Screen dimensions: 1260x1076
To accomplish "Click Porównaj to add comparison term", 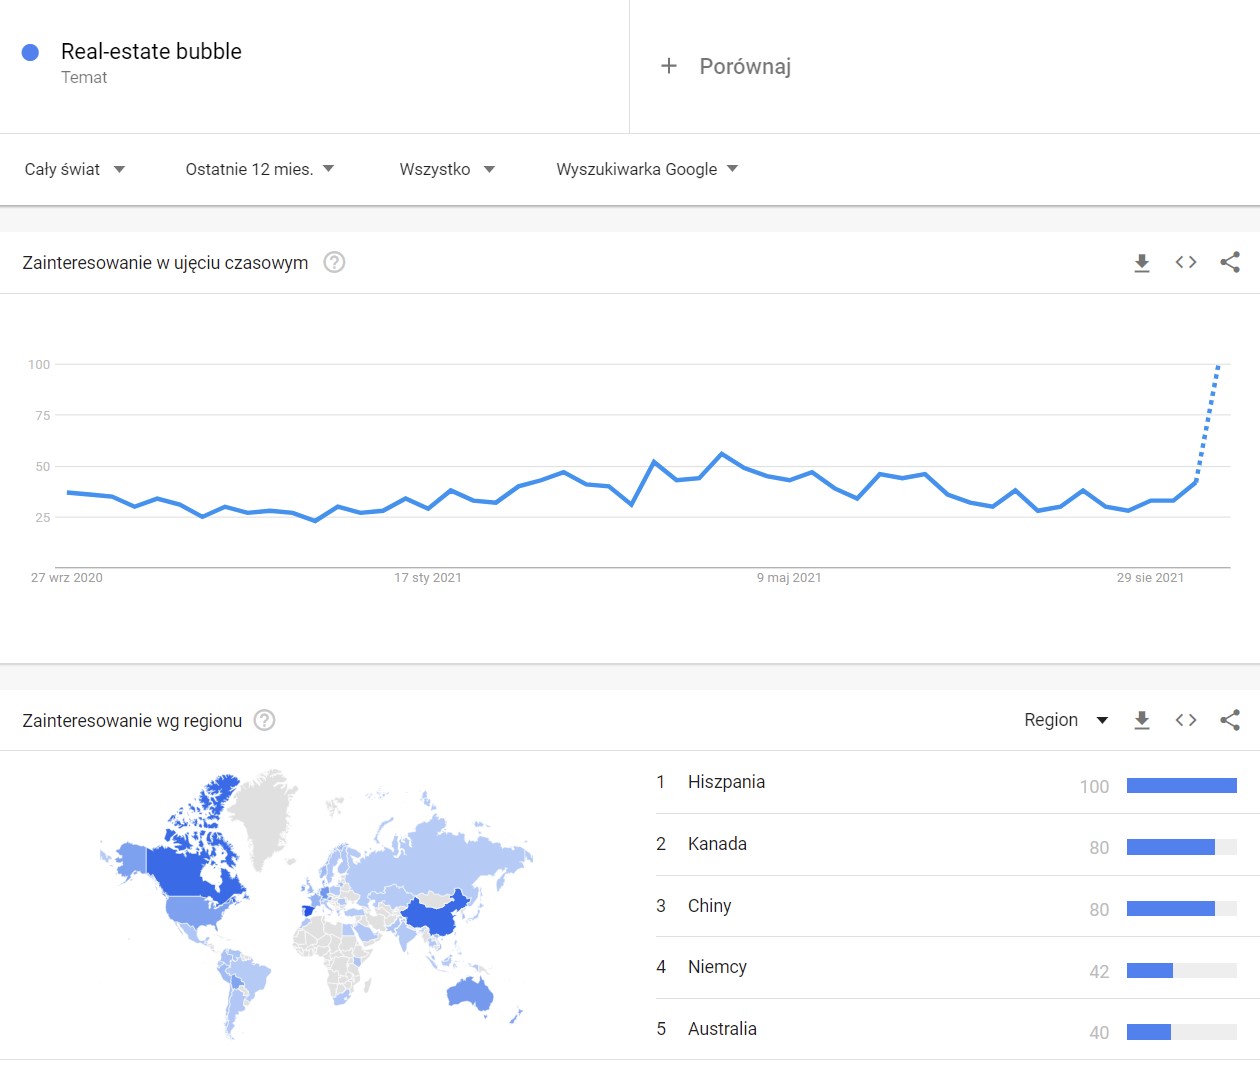I will point(727,66).
